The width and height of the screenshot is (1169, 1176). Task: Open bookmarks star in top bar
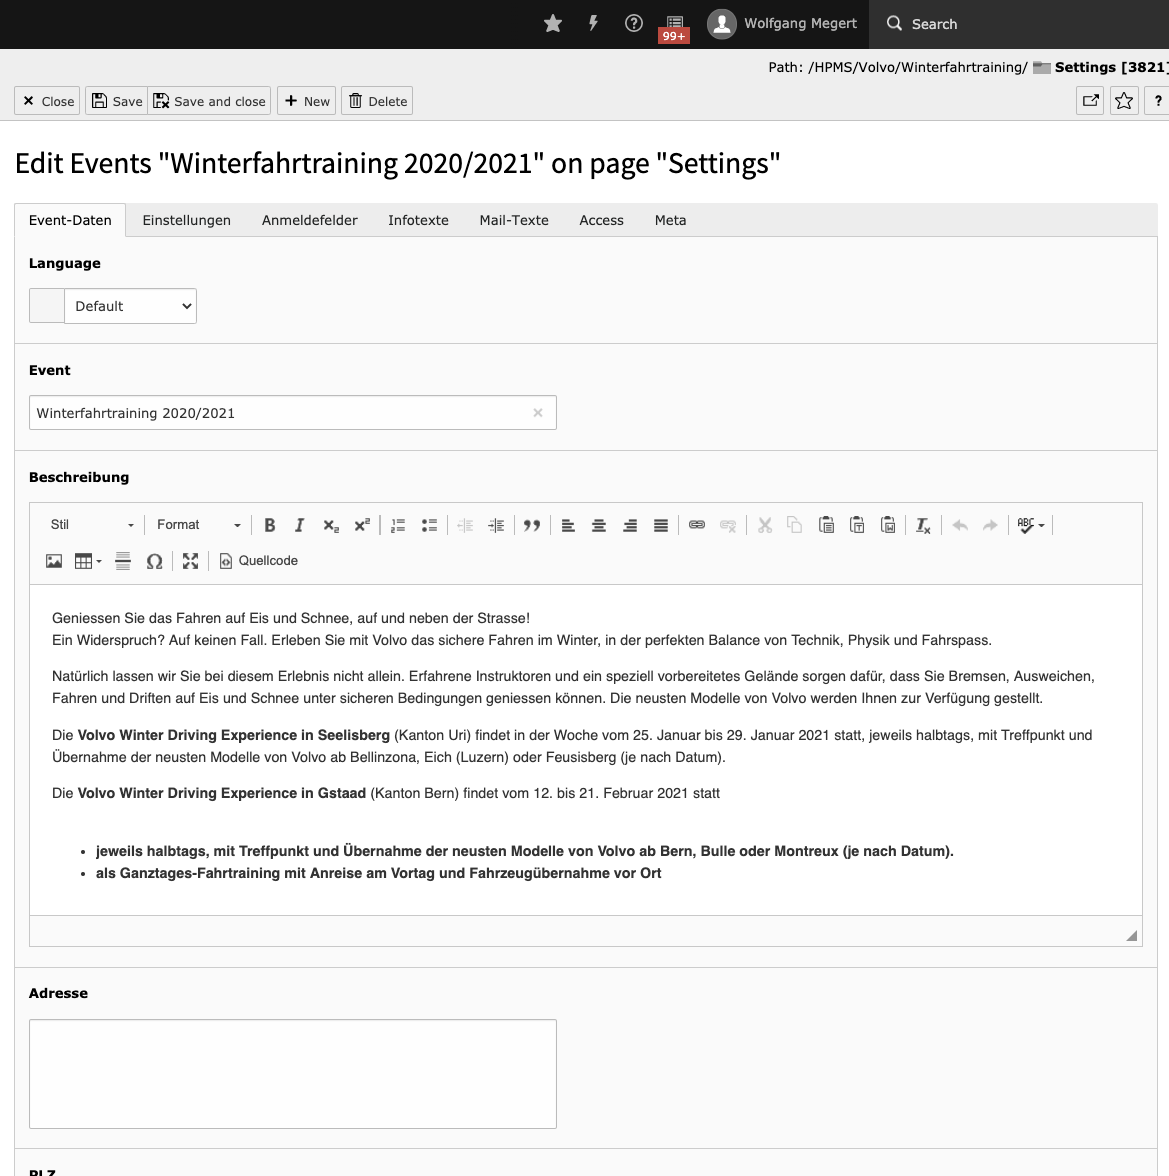[553, 24]
